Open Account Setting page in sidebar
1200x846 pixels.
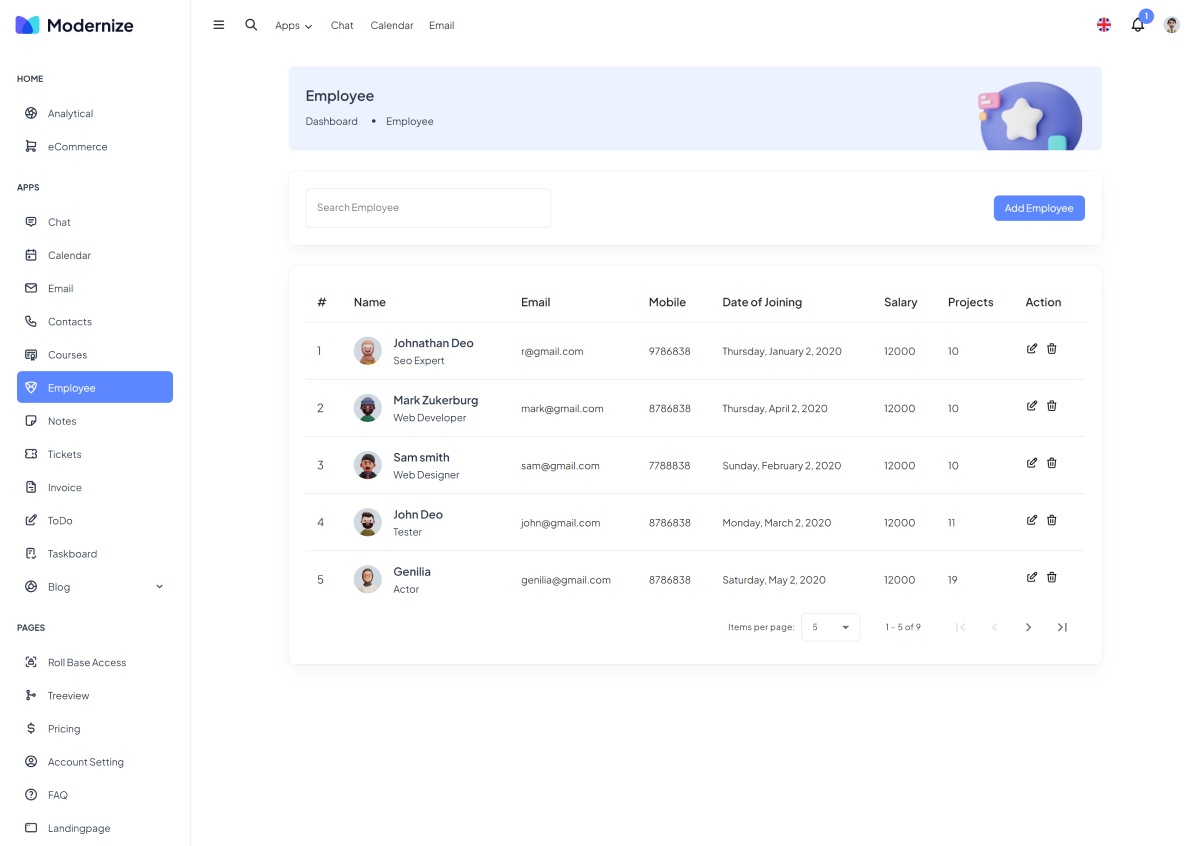pyautogui.click(x=85, y=762)
